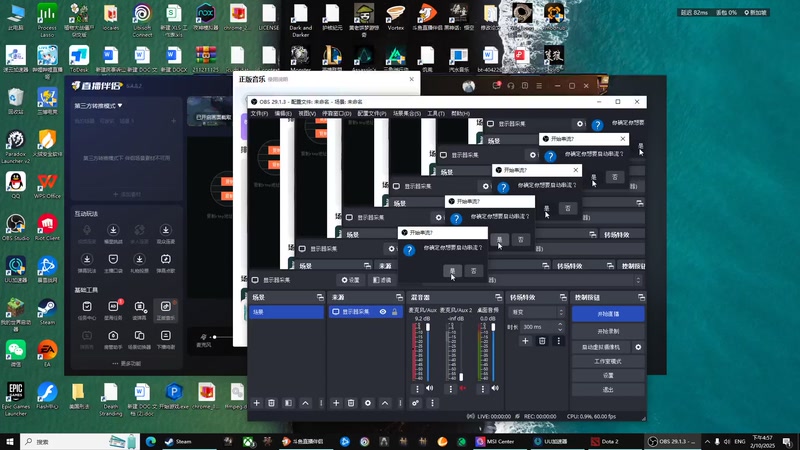Select Epic Games Launcher desktop icon
The height and width of the screenshot is (450, 800).
coord(16,399)
